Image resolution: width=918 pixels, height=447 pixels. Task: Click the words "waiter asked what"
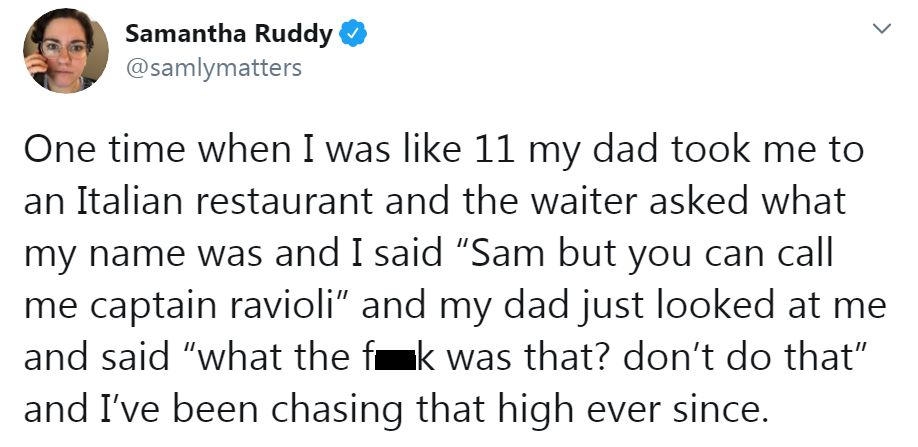[x=690, y=200]
